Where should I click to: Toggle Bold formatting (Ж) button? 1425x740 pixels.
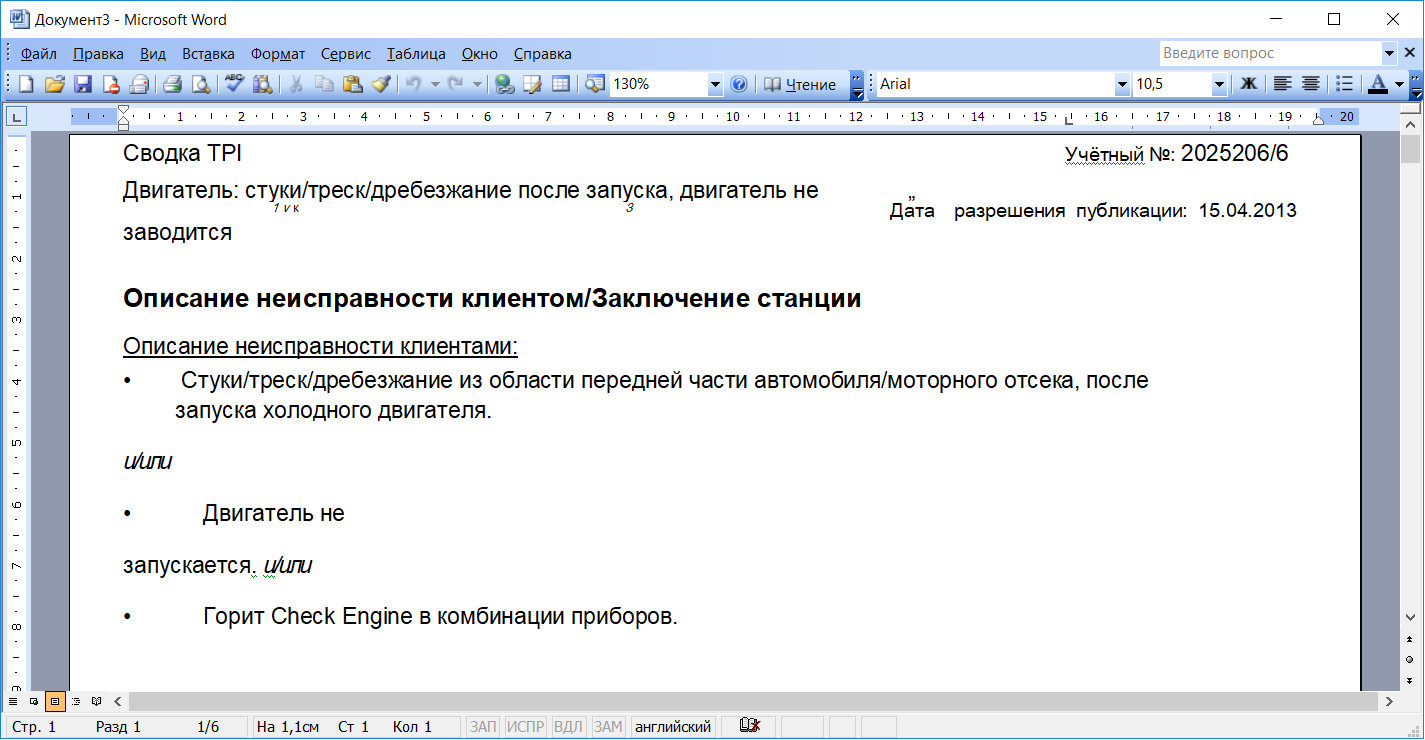pyautogui.click(x=1248, y=85)
